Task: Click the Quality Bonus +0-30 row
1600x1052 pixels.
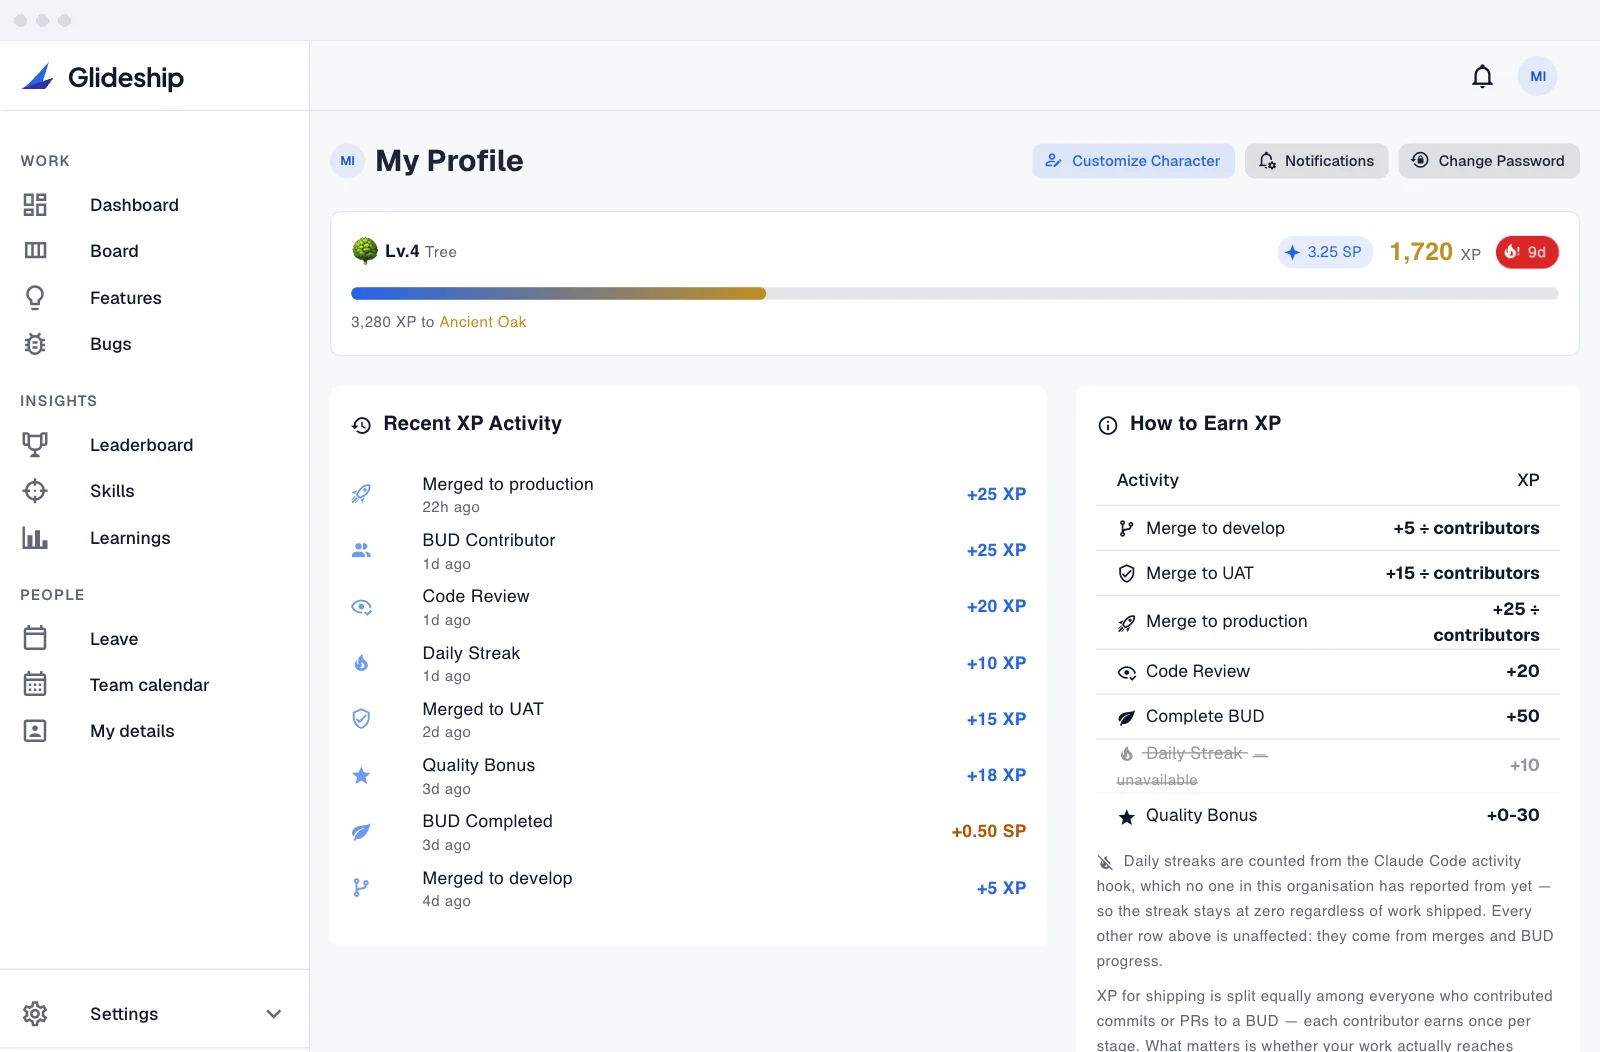Action: 1328,816
